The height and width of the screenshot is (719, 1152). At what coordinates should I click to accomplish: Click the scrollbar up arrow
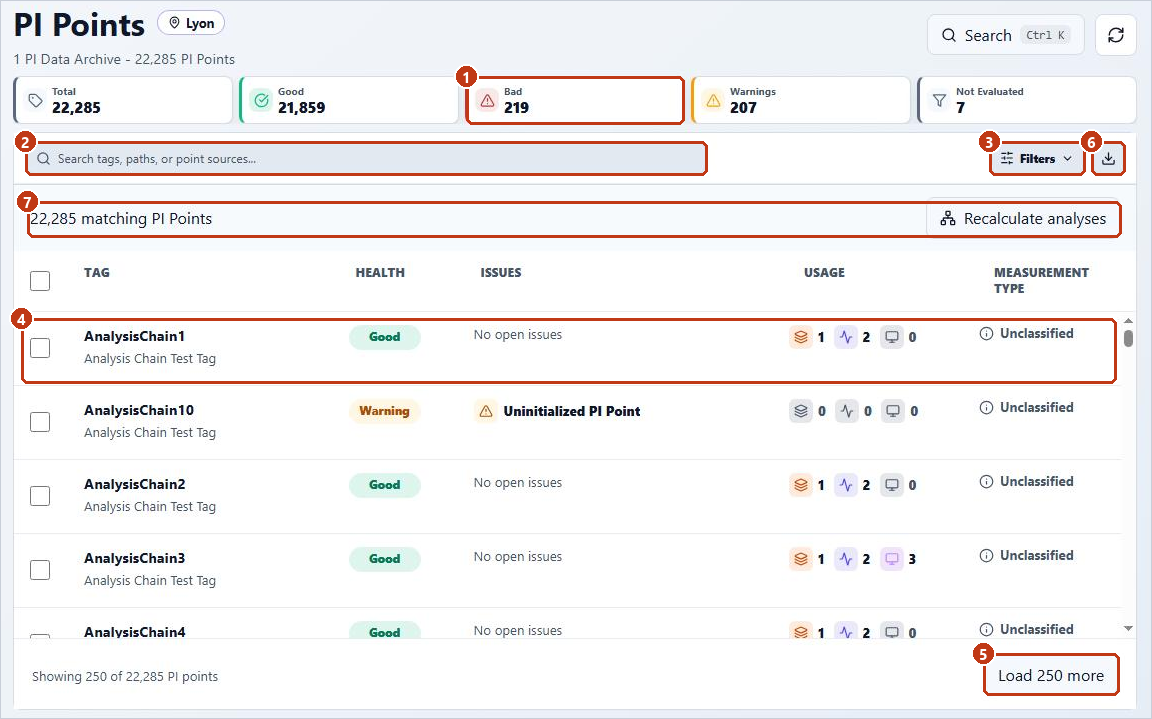1128,321
